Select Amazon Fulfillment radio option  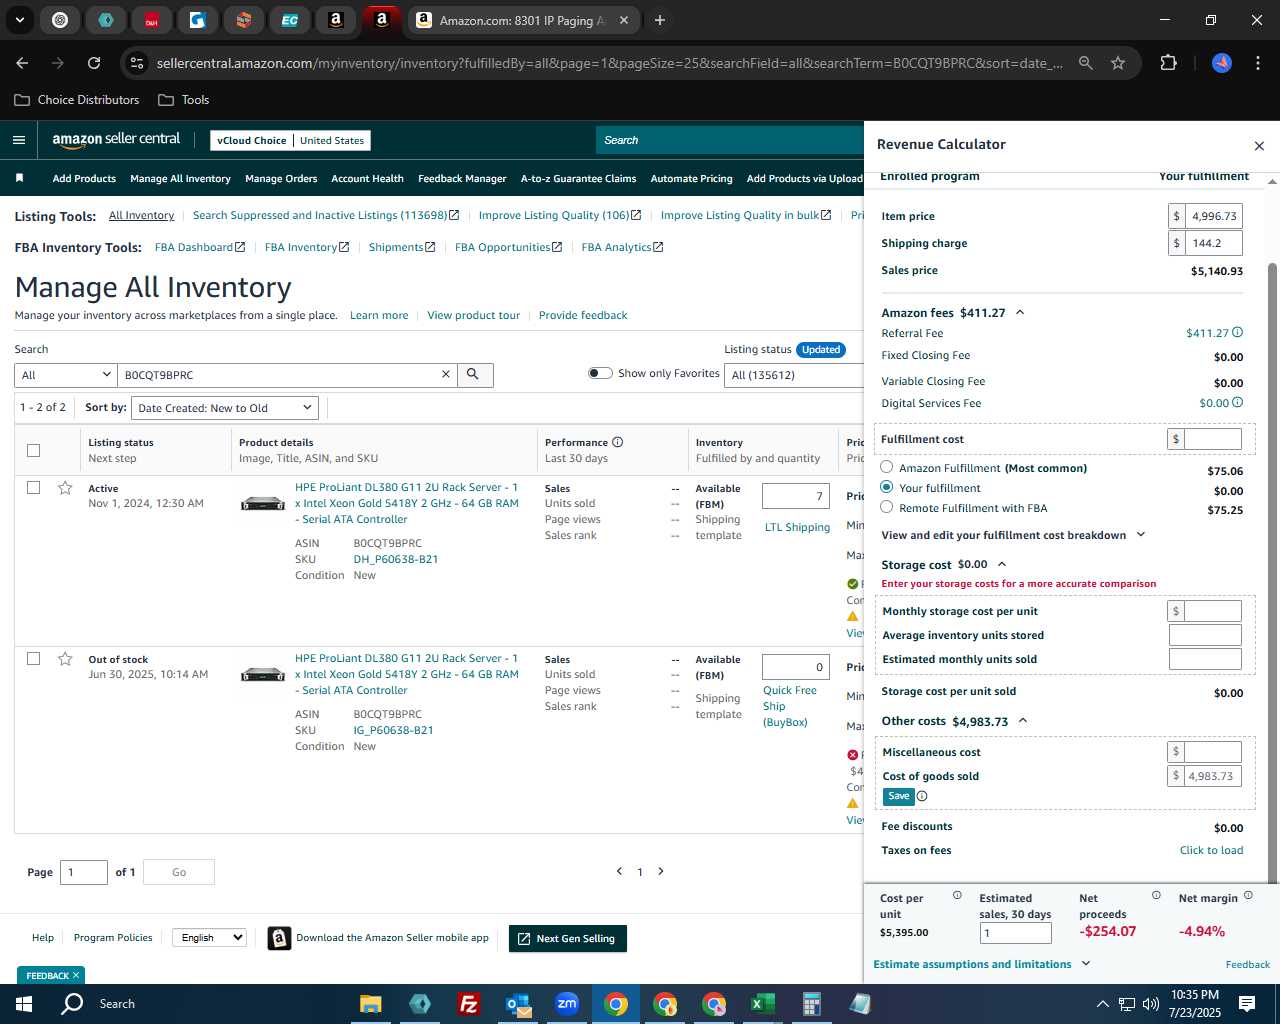(x=887, y=467)
